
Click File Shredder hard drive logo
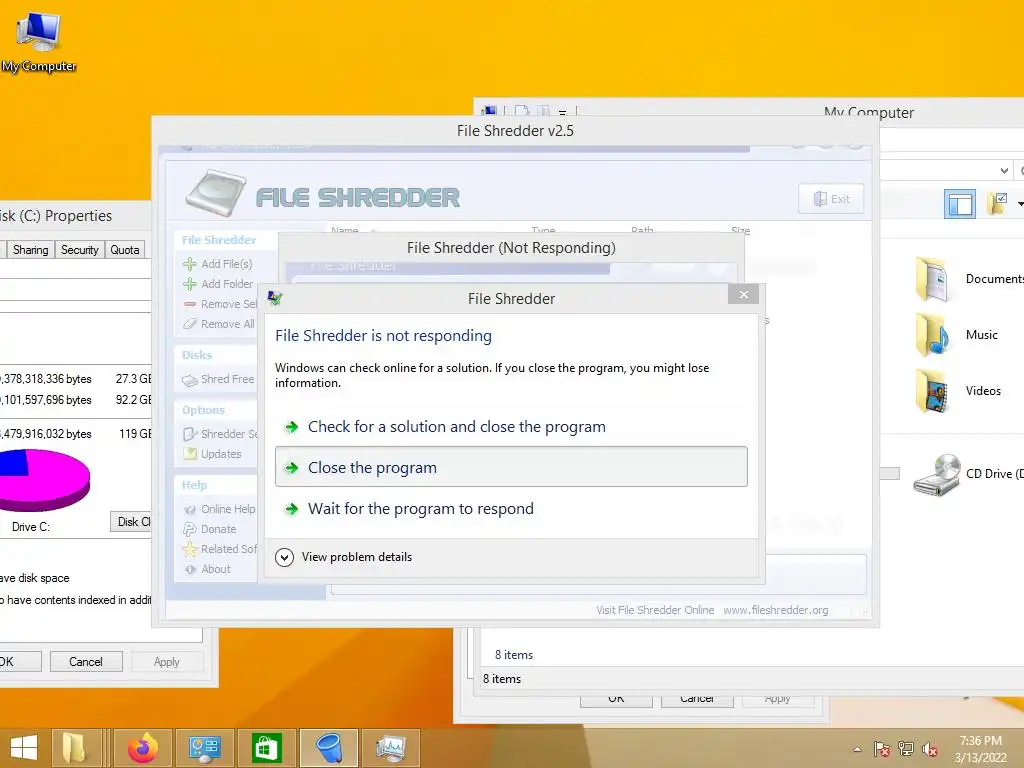pos(216,193)
